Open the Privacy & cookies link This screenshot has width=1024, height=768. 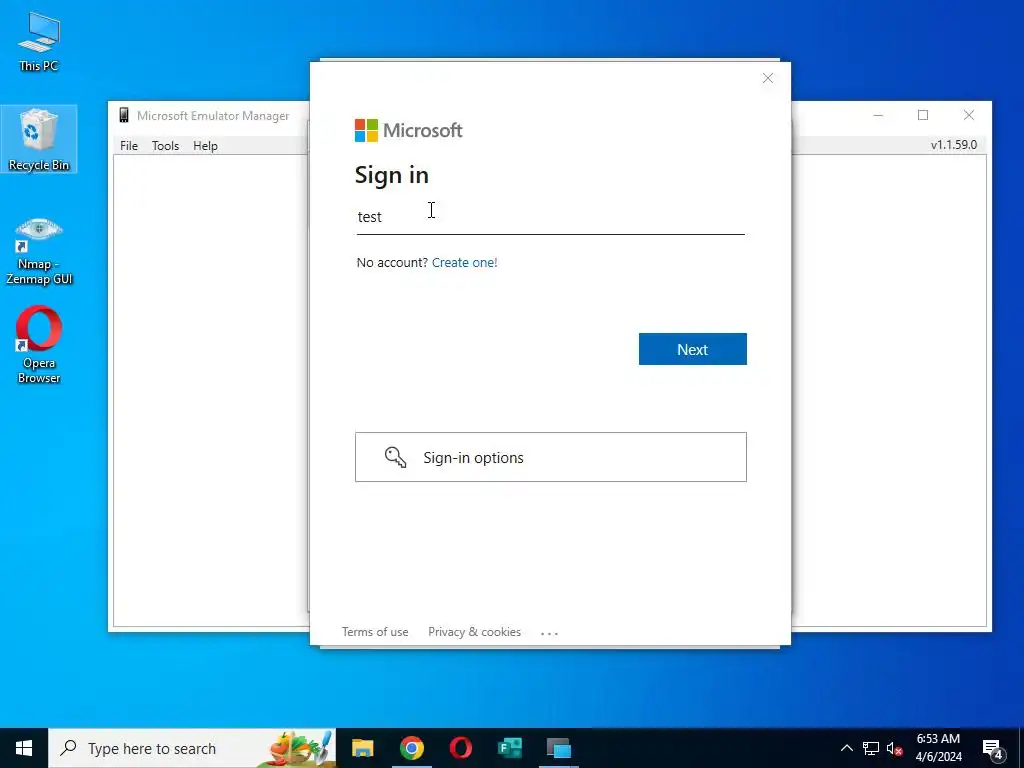(x=474, y=632)
